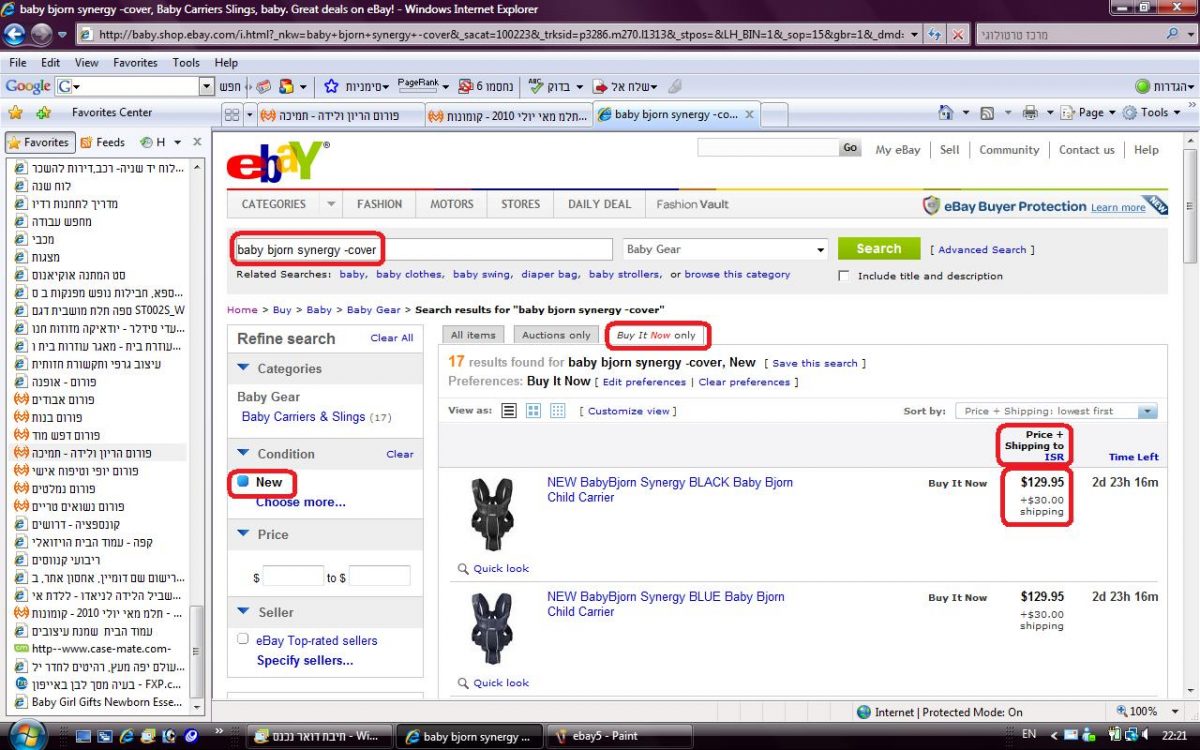Image resolution: width=1200 pixels, height=750 pixels.
Task: Open the Advanced Search link
Action: coord(982,250)
